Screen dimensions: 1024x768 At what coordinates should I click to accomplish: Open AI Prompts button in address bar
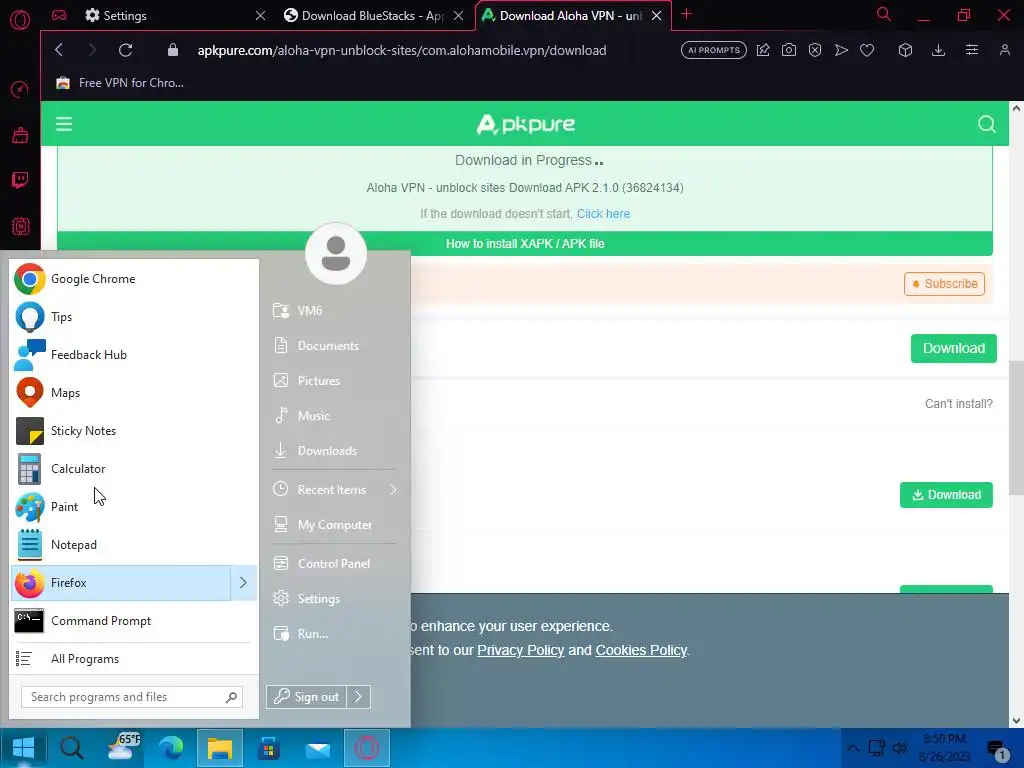click(x=713, y=50)
